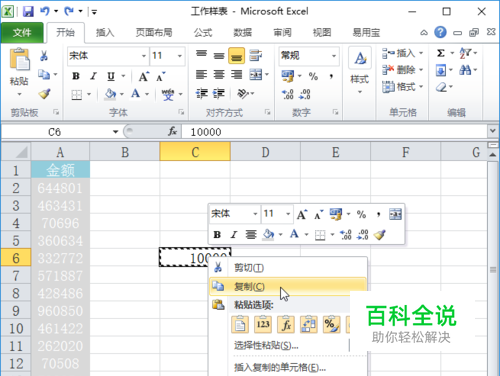Choose Paste Transpose option
This screenshot has width=500, height=376.
309,324
